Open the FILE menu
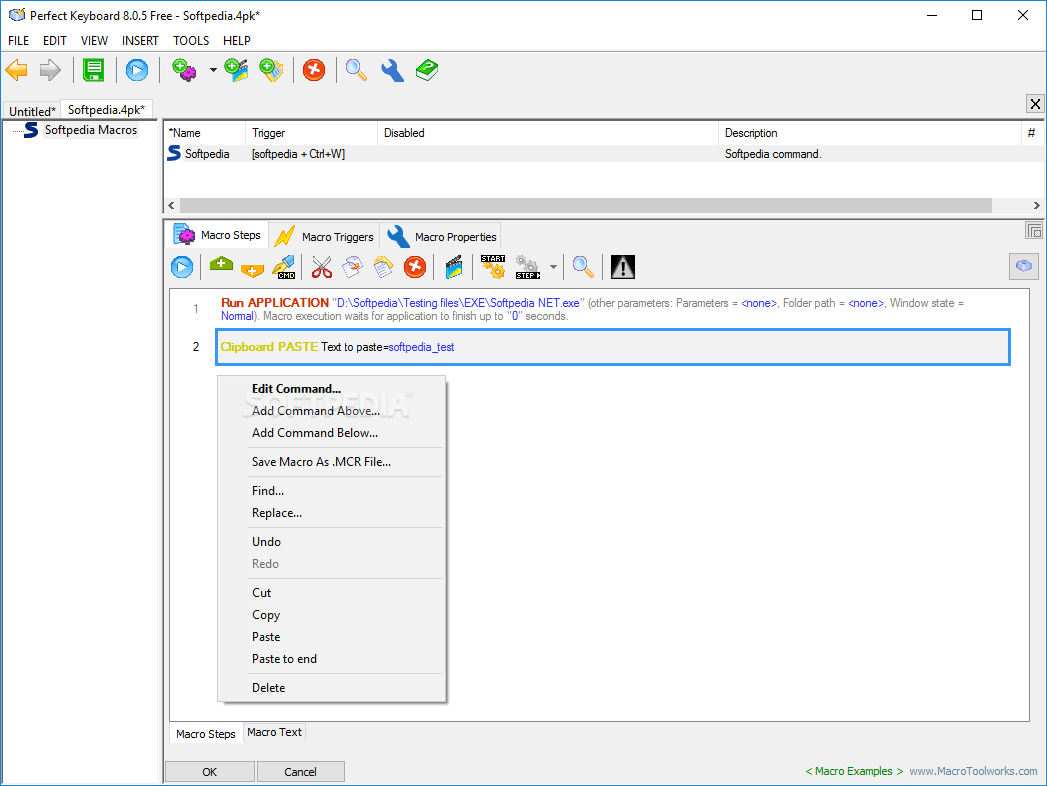Viewport: 1047px width, 786px height. [x=19, y=41]
